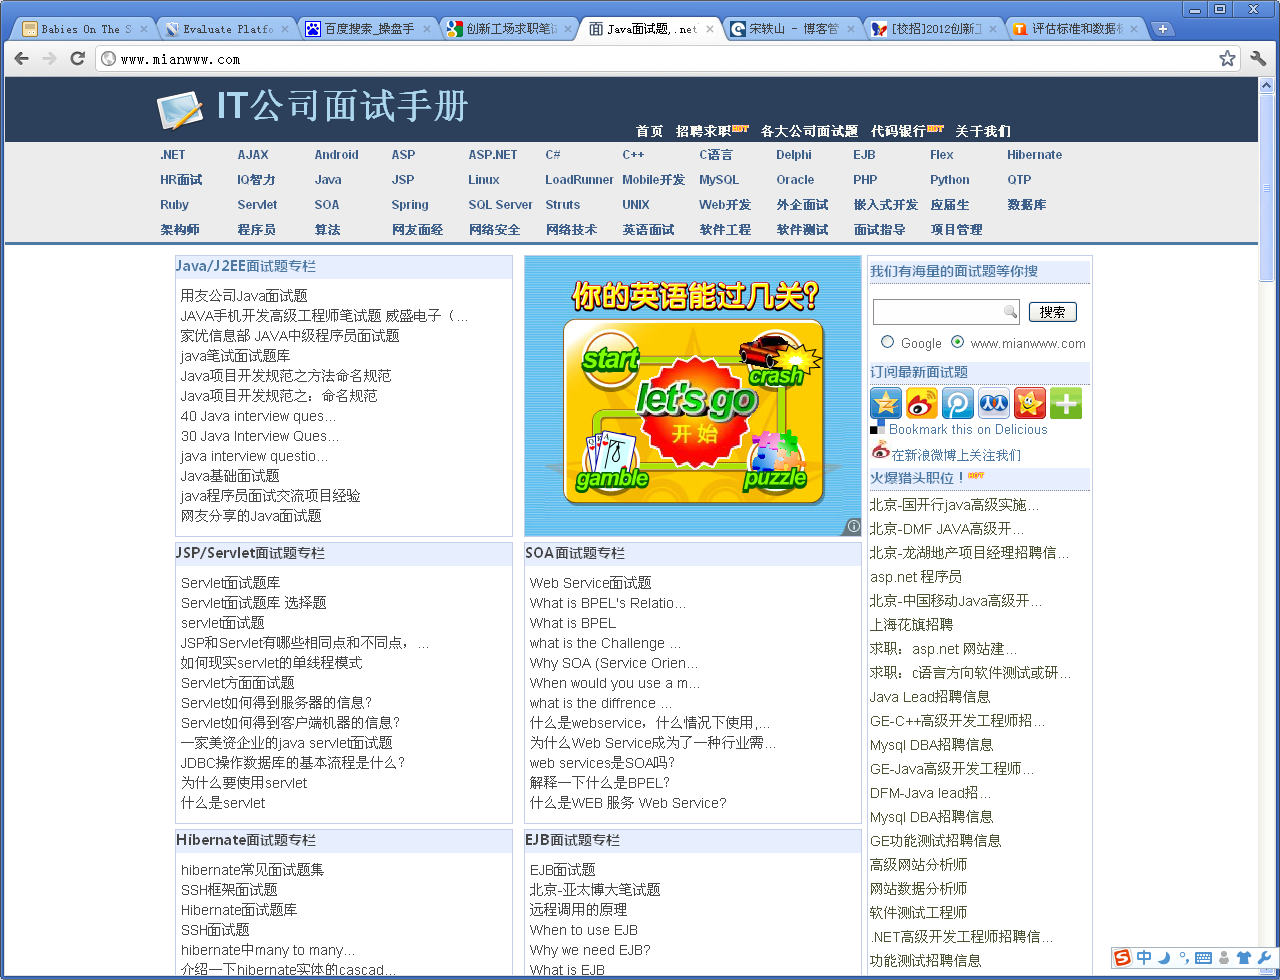
Task: Close the Java面试题 tab
Action: [x=710, y=29]
